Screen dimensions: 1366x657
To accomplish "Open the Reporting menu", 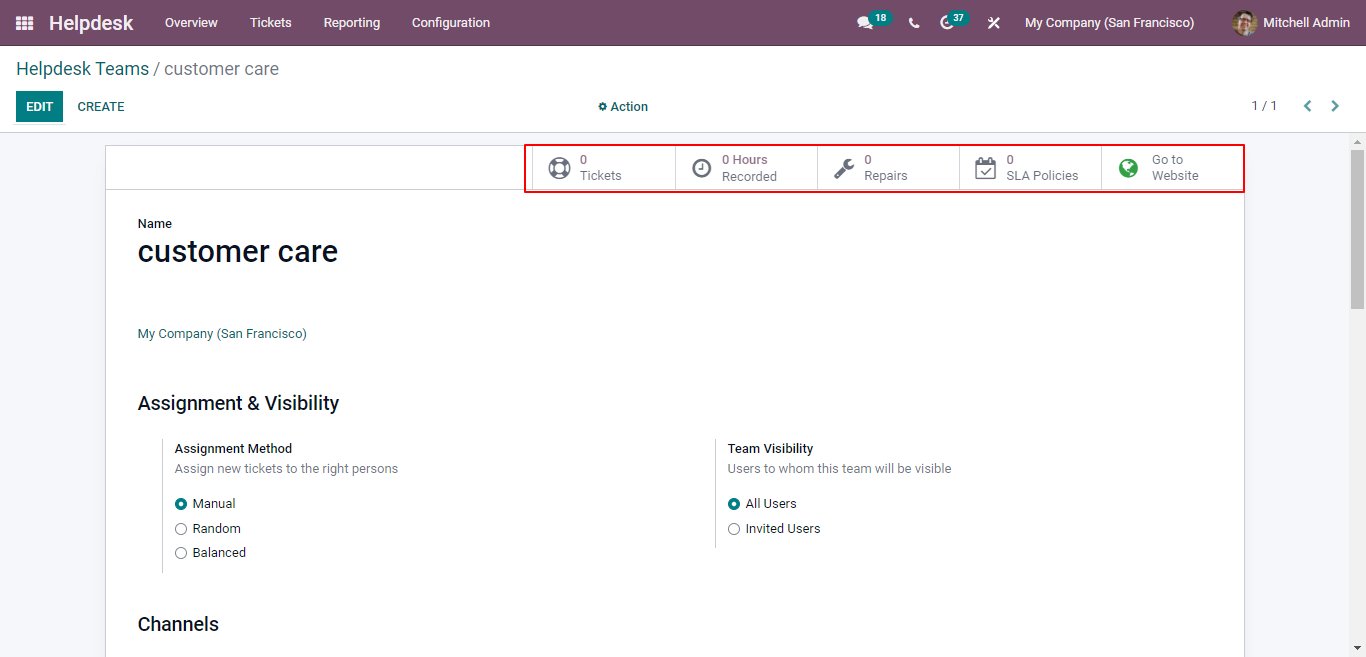I will click(x=352, y=22).
